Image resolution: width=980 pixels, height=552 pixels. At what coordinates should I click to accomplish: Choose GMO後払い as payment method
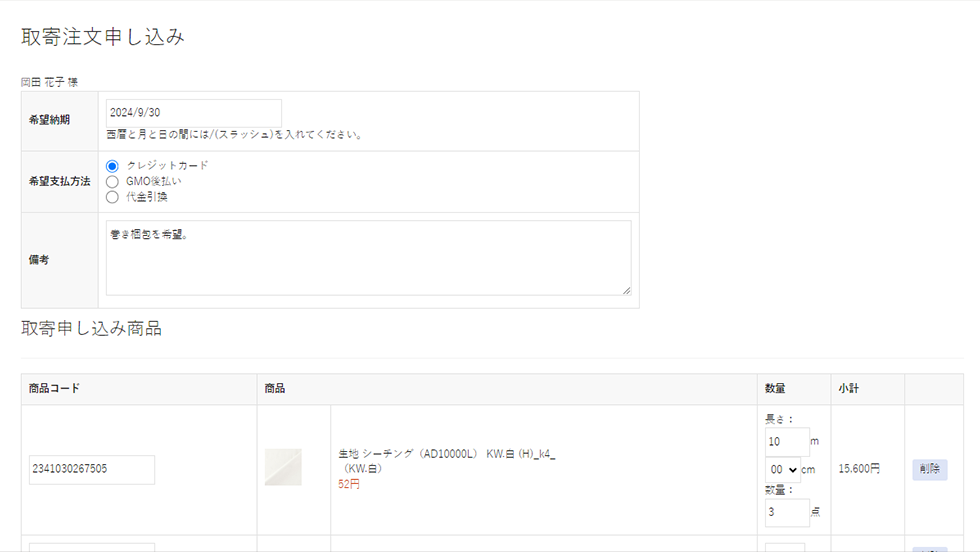click(x=112, y=182)
